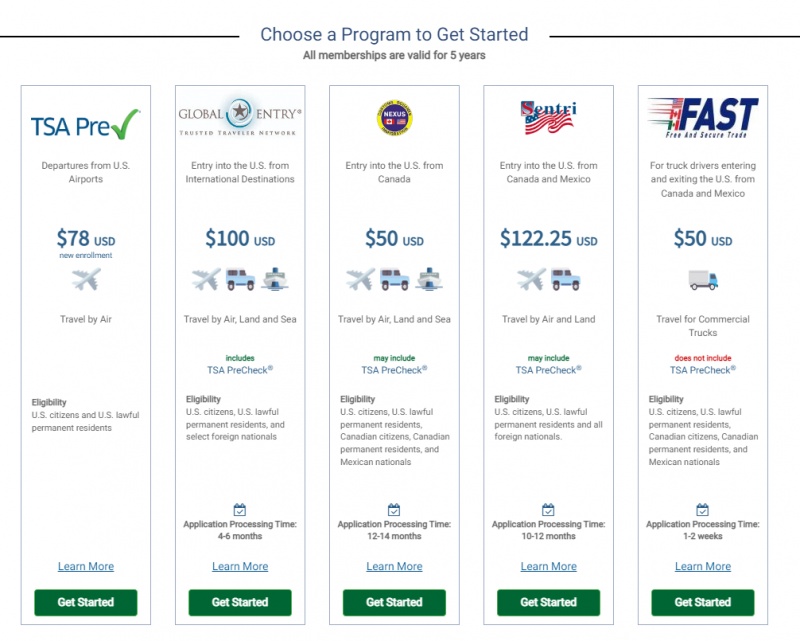This screenshot has width=800, height=641.
Task: Click the jeep vehicle icon in Sentri card
Action: (566, 280)
